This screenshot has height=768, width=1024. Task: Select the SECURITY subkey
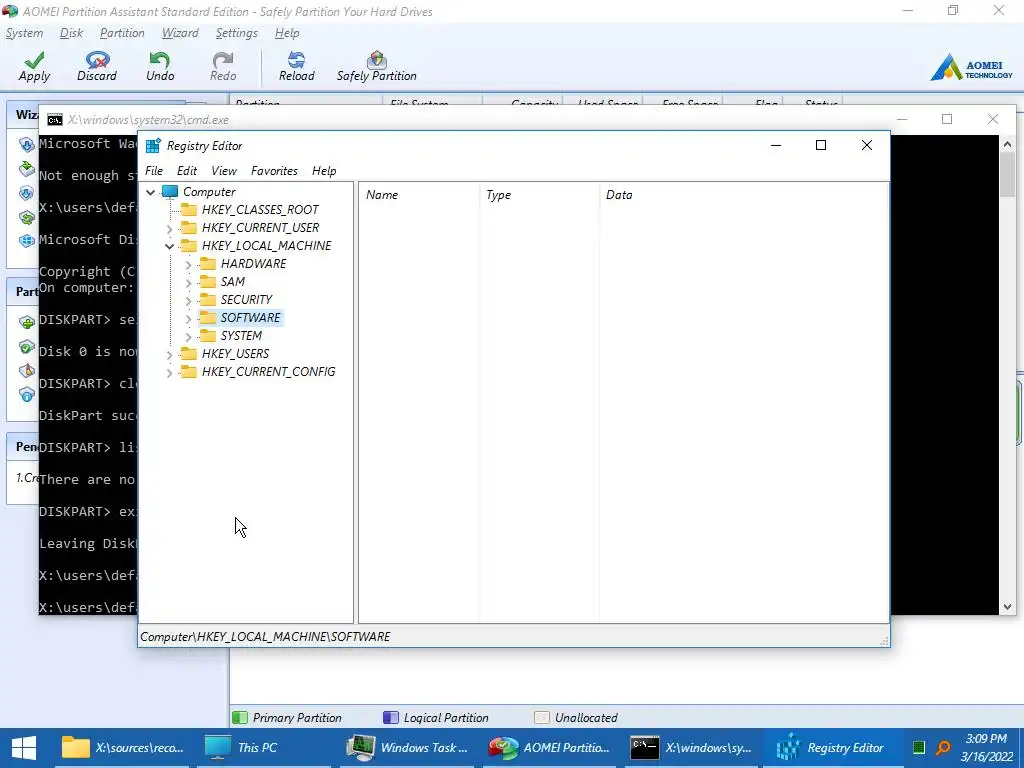pos(246,299)
